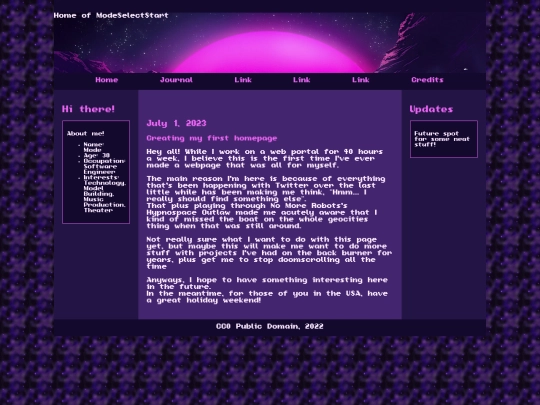Viewport: 540px width, 405px height.
Task: Open the Credits navigation link
Action: click(427, 80)
